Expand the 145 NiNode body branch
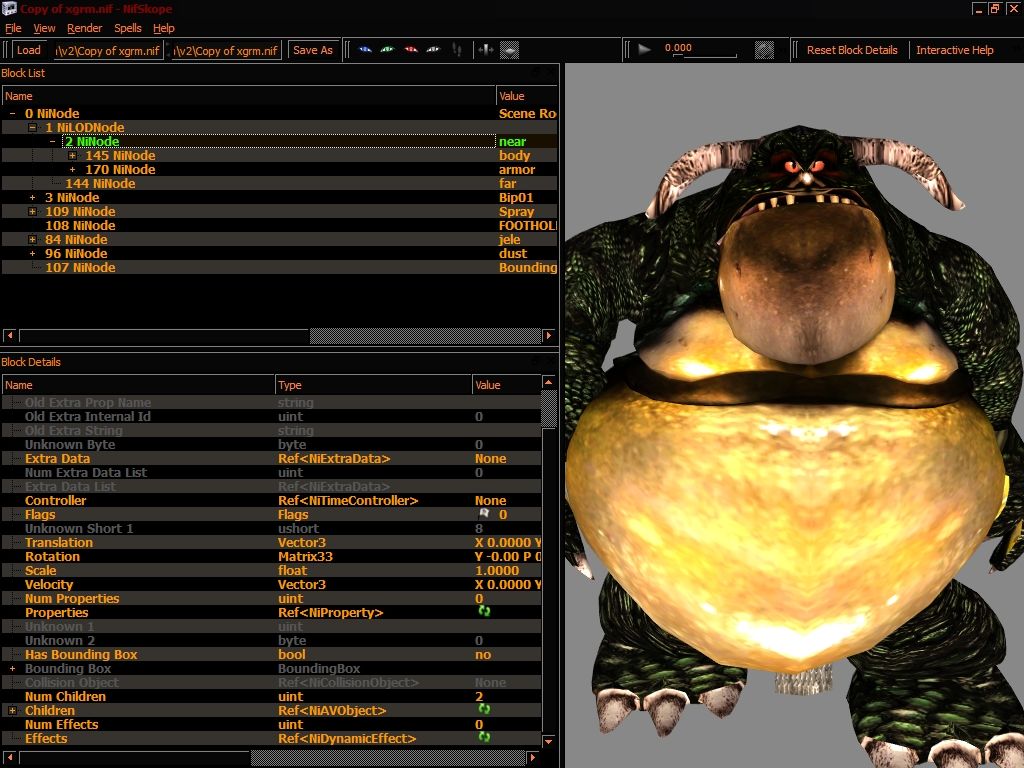Image resolution: width=1024 pixels, height=768 pixels. coord(72,155)
